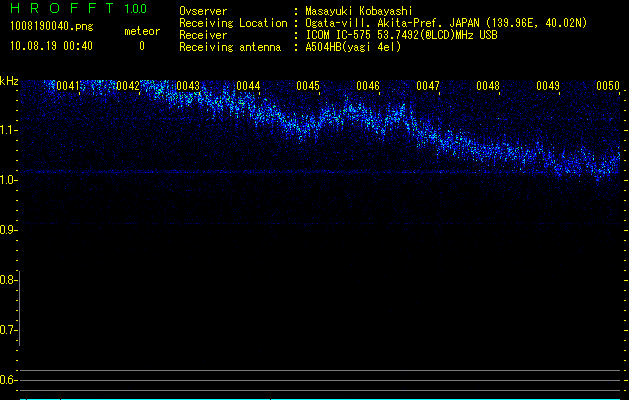Image resolution: width=629 pixels, height=400 pixels.
Task: Click the kHz unit label
Action: (x=10, y=81)
